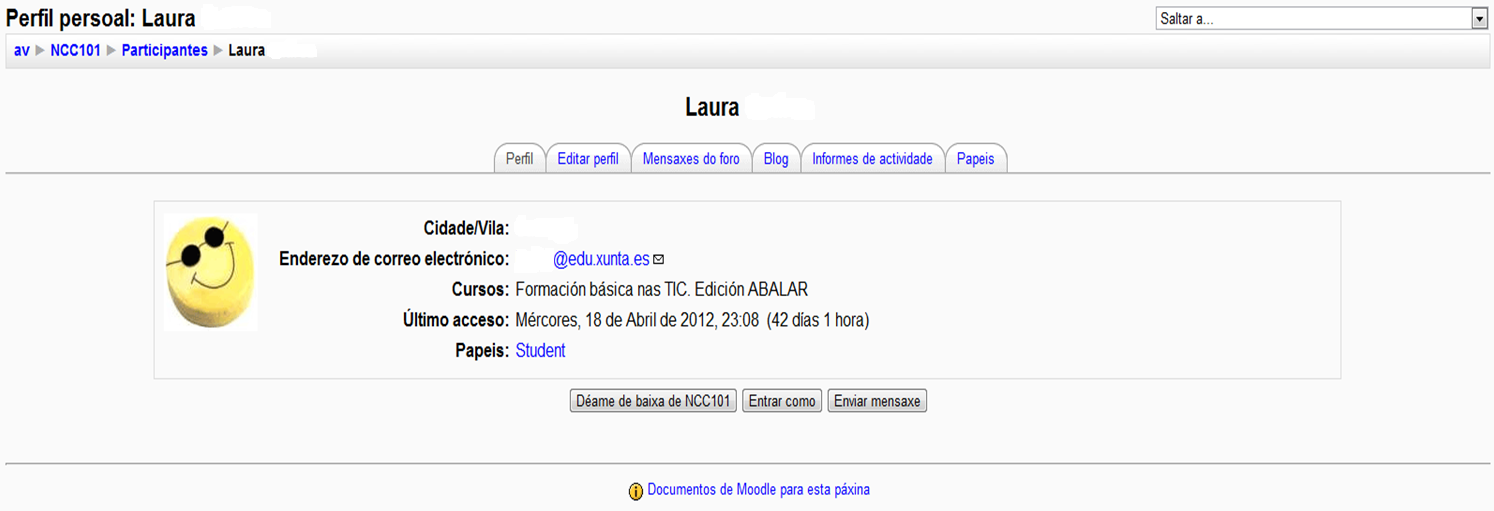Open the Informes de actividade tab

[872, 159]
